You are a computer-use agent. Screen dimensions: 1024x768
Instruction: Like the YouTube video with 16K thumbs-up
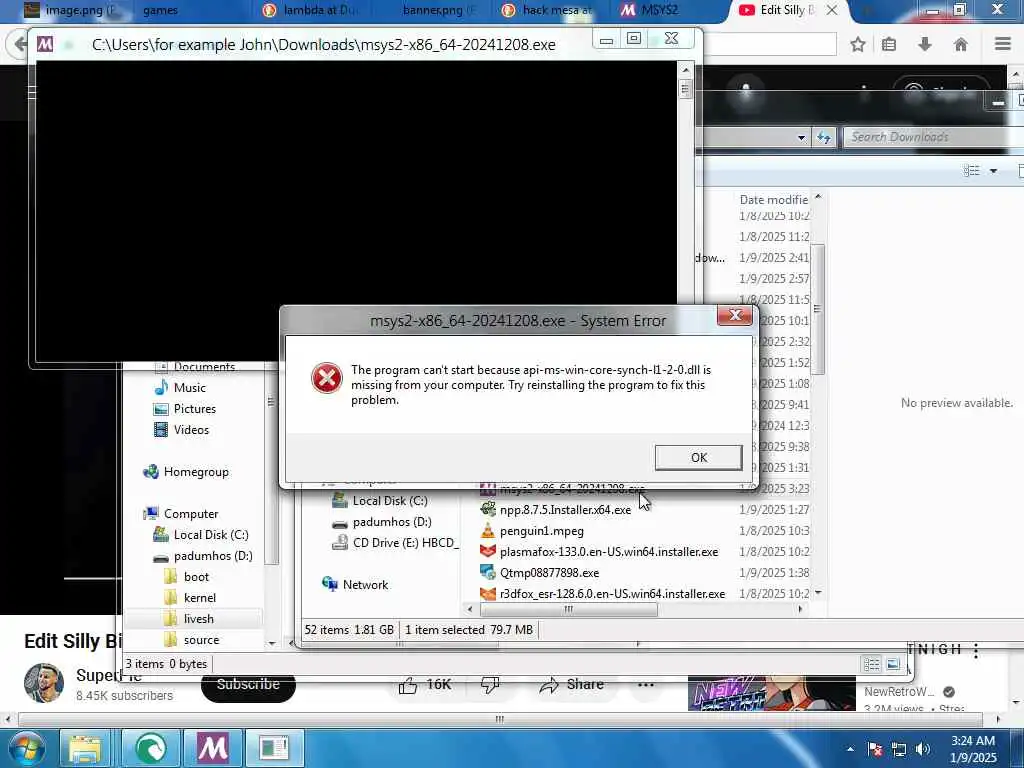point(425,684)
